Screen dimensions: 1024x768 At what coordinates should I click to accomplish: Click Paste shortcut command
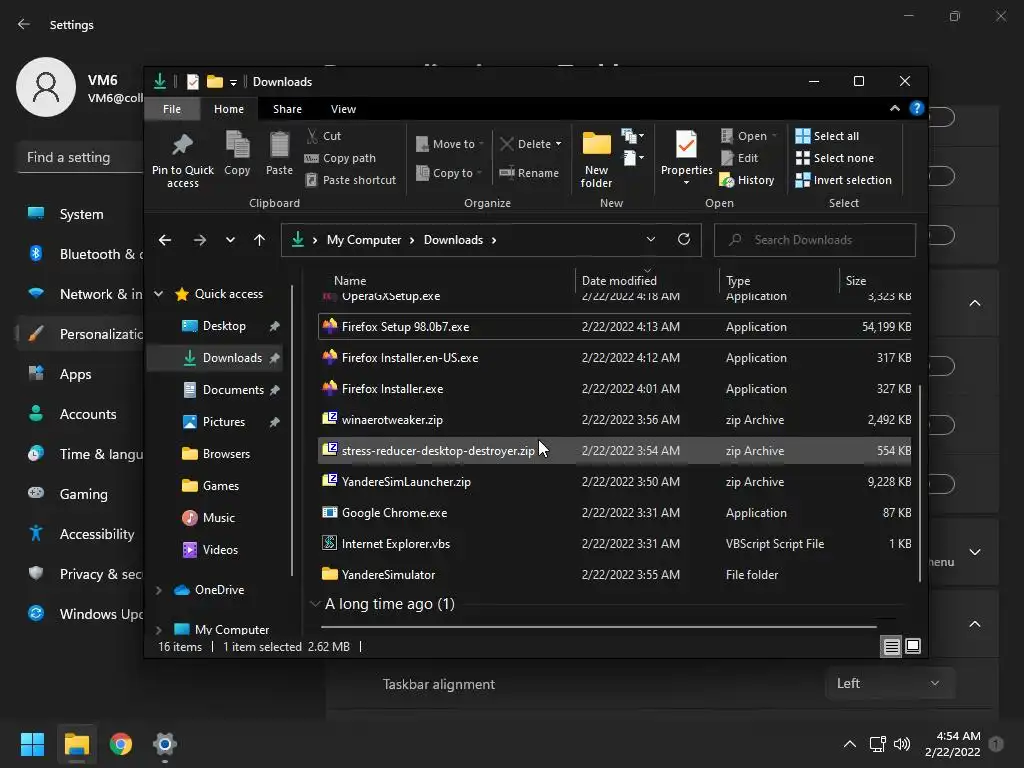pos(351,180)
